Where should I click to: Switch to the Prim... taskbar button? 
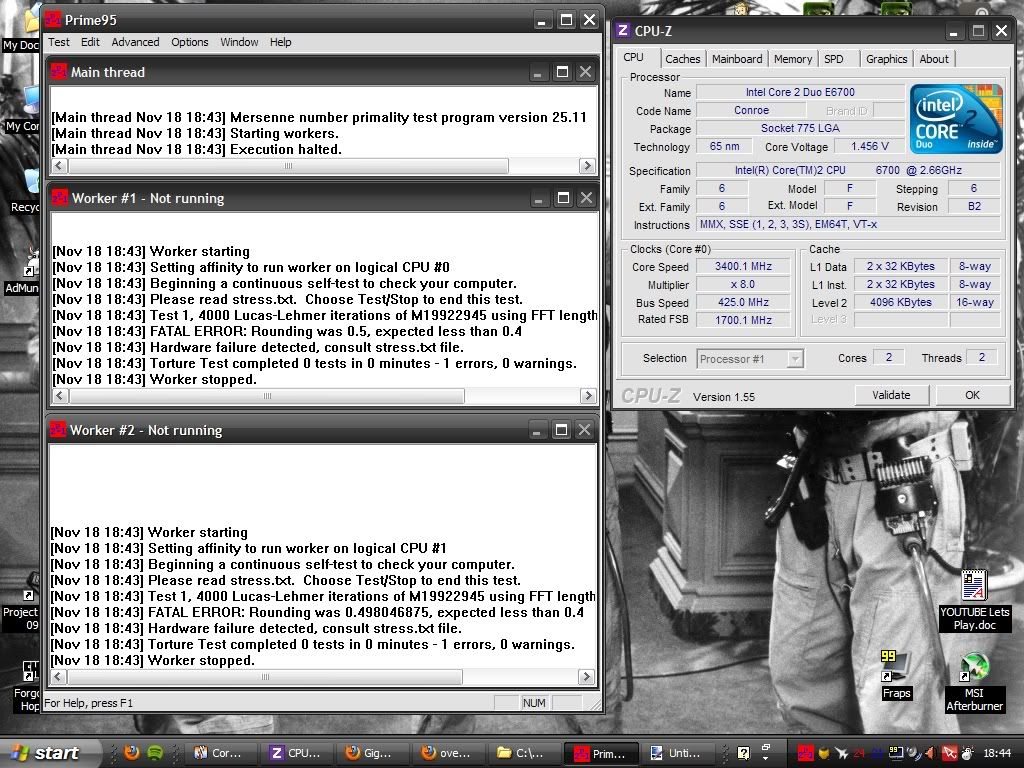[x=600, y=753]
